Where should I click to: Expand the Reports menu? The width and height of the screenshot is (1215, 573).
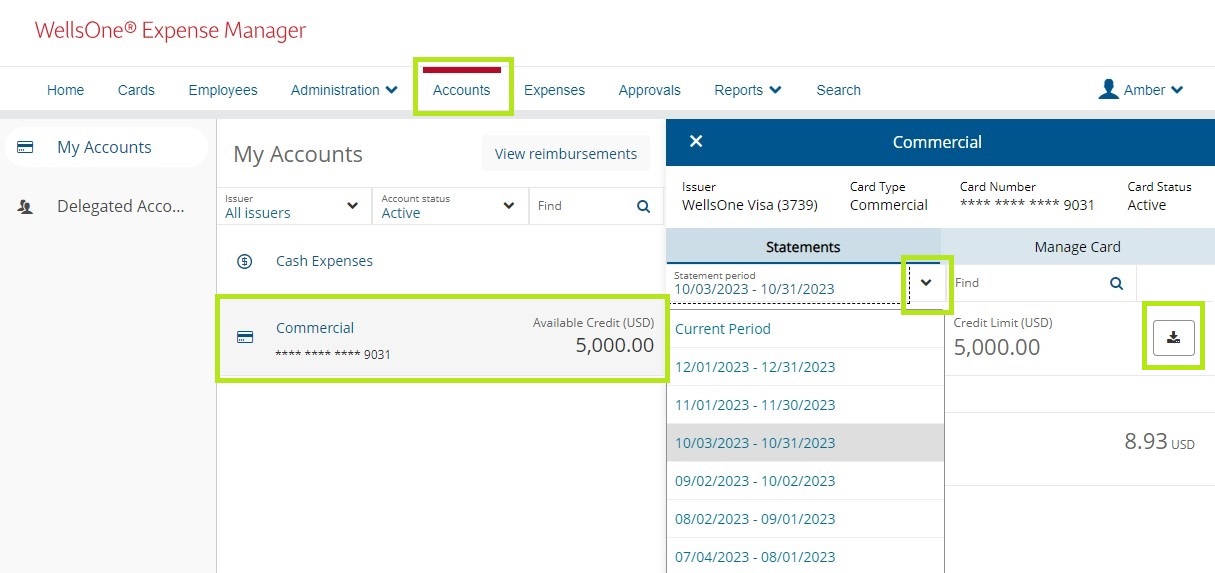click(x=747, y=90)
